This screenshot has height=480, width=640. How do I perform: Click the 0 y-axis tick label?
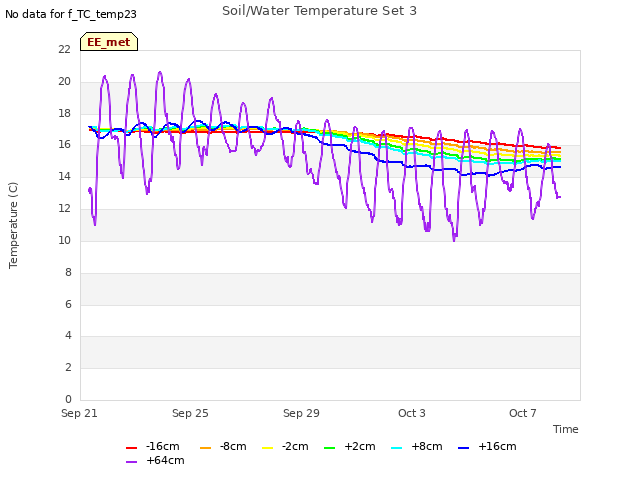click(x=68, y=399)
